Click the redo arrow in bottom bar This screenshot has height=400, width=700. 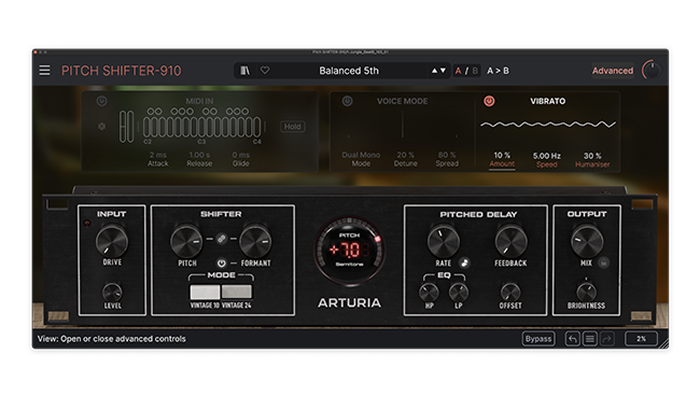click(607, 339)
